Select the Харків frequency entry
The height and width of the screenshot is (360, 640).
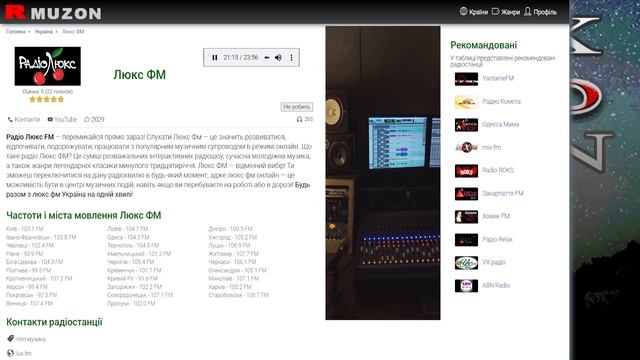(230, 287)
